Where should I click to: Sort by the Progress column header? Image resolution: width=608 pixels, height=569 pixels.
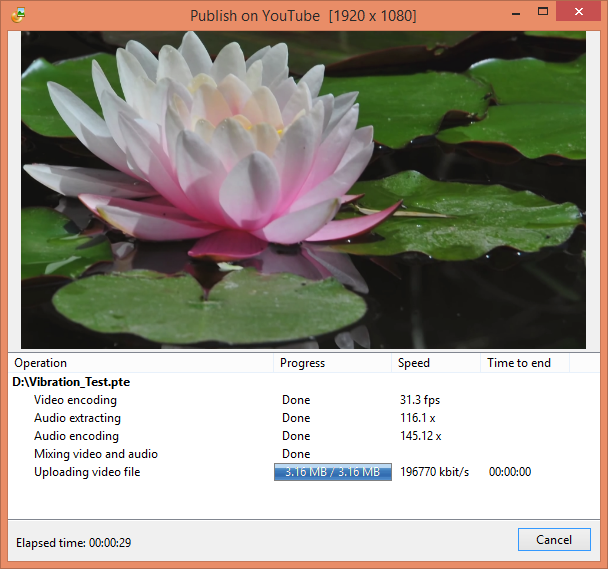pyautogui.click(x=302, y=363)
